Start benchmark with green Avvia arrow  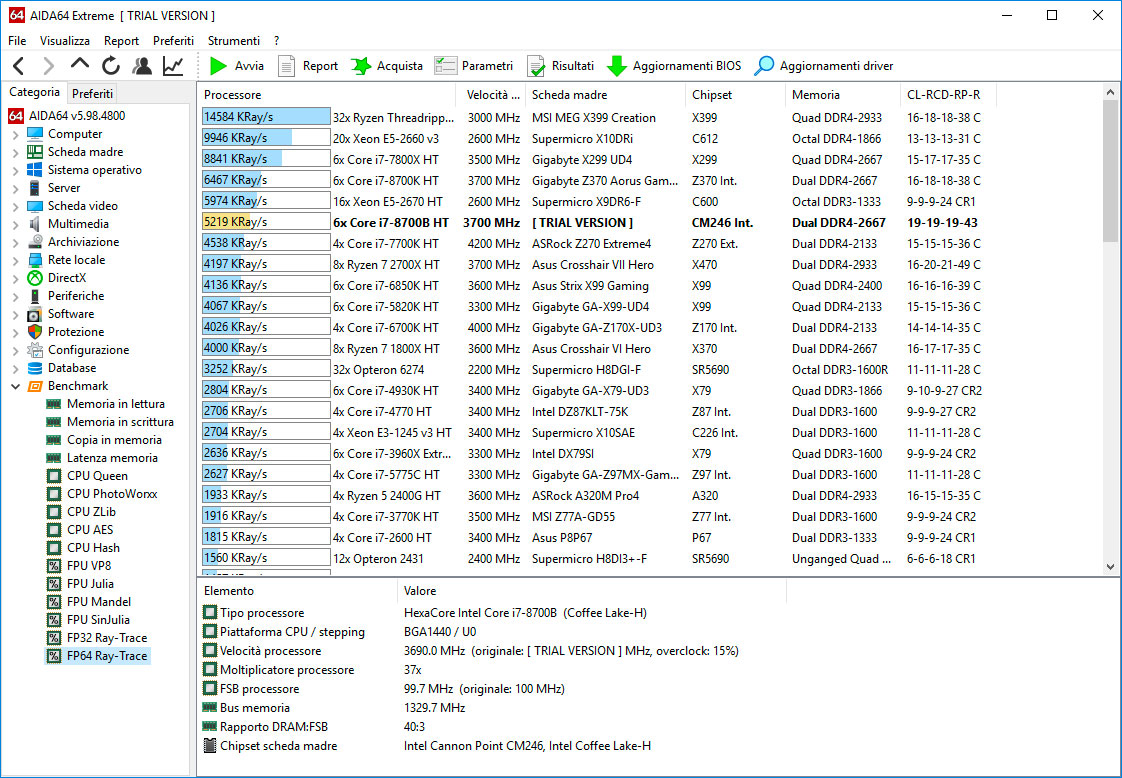[x=218, y=67]
